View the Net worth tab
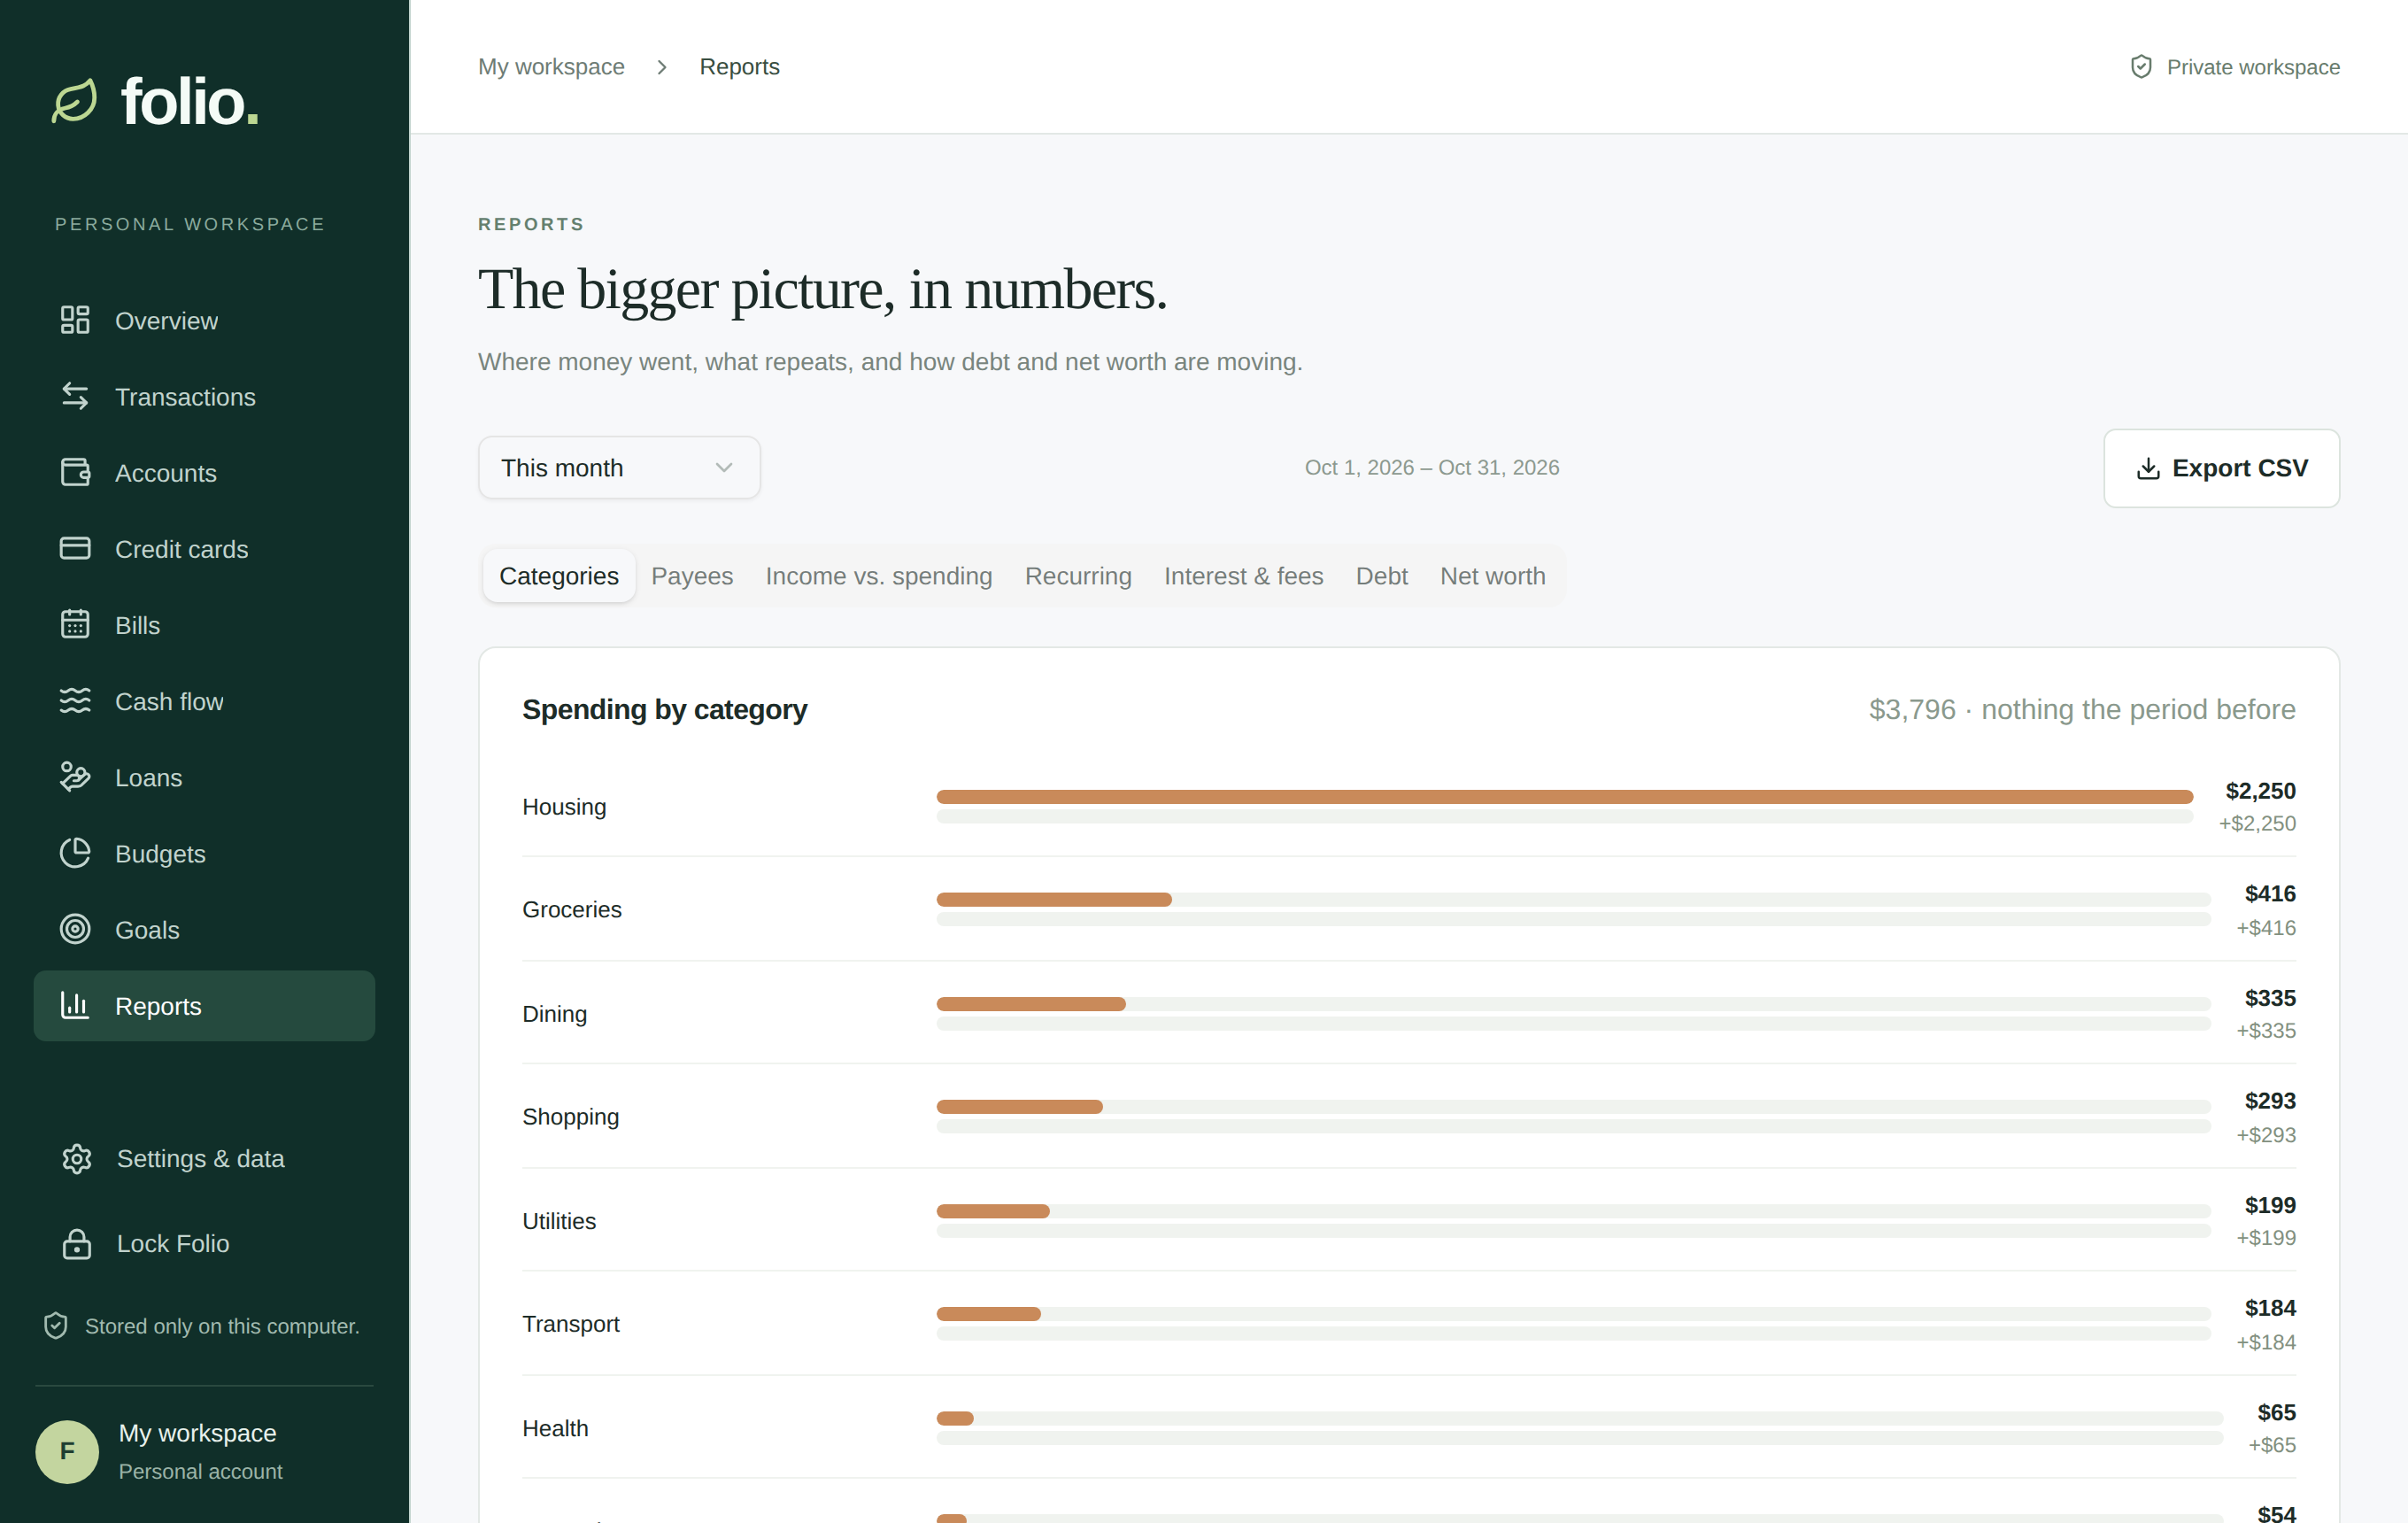This screenshot has width=2408, height=1523. tap(1492, 576)
